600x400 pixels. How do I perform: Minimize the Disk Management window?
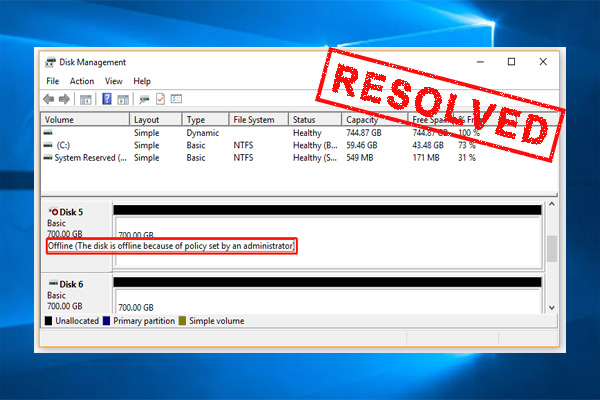point(480,62)
